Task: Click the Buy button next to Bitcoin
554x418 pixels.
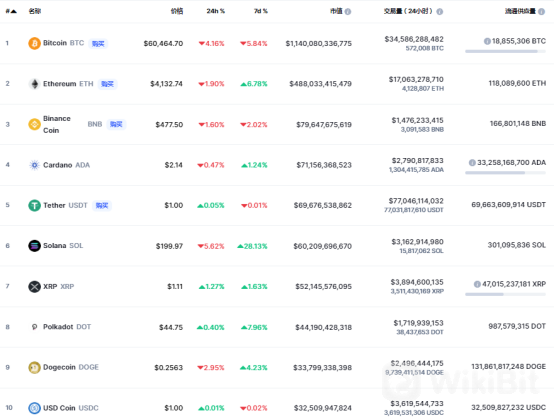Action: tap(98, 43)
